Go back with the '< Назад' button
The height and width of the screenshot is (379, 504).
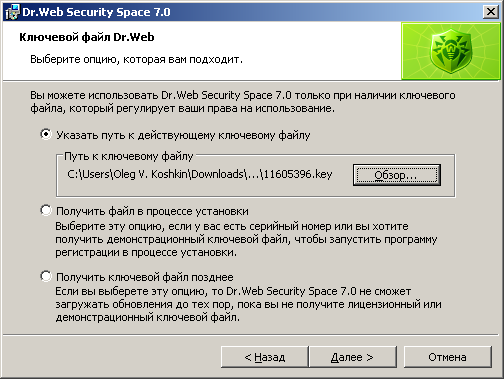pos(265,357)
